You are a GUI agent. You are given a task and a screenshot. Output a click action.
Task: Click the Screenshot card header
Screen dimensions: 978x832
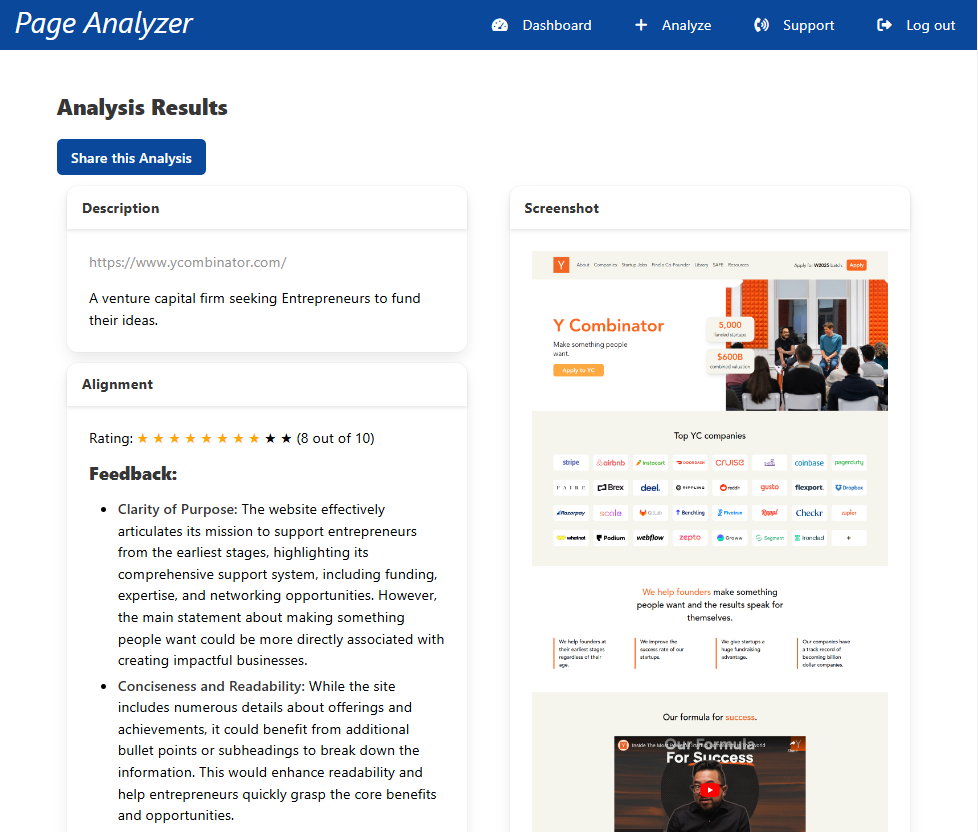(x=710, y=208)
